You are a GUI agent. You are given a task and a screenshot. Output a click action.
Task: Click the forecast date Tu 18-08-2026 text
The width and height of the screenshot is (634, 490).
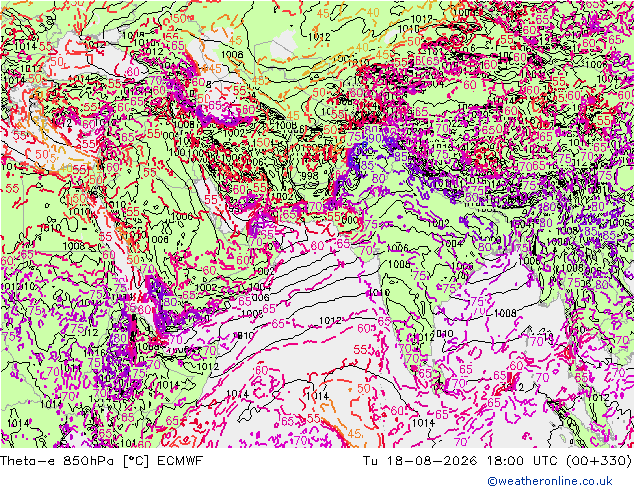[420, 460]
